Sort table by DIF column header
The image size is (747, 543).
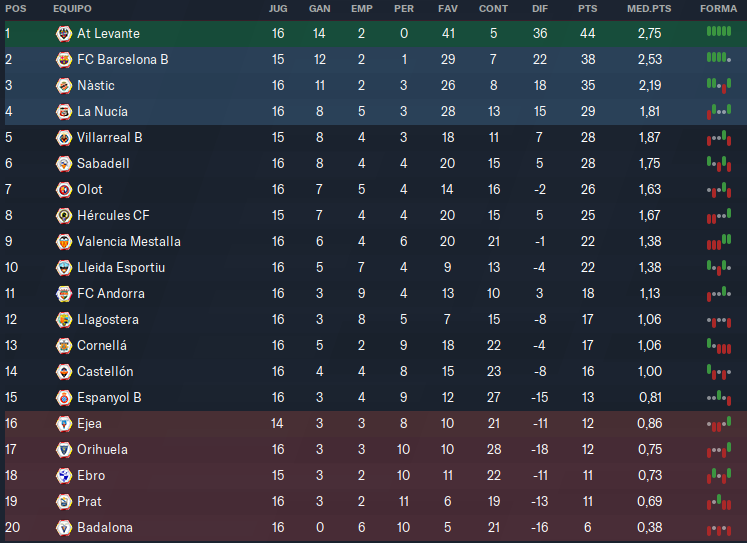[540, 9]
